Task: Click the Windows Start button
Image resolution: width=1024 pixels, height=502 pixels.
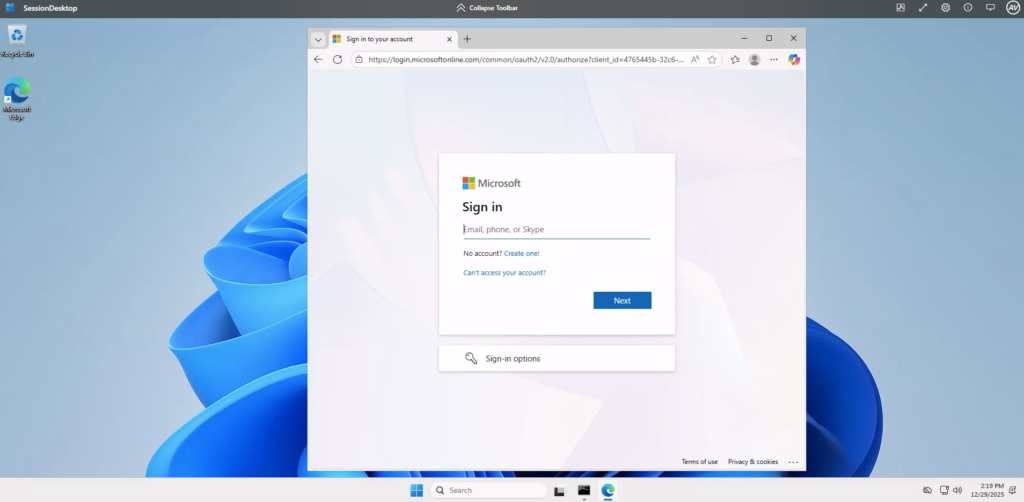Action: click(x=416, y=490)
